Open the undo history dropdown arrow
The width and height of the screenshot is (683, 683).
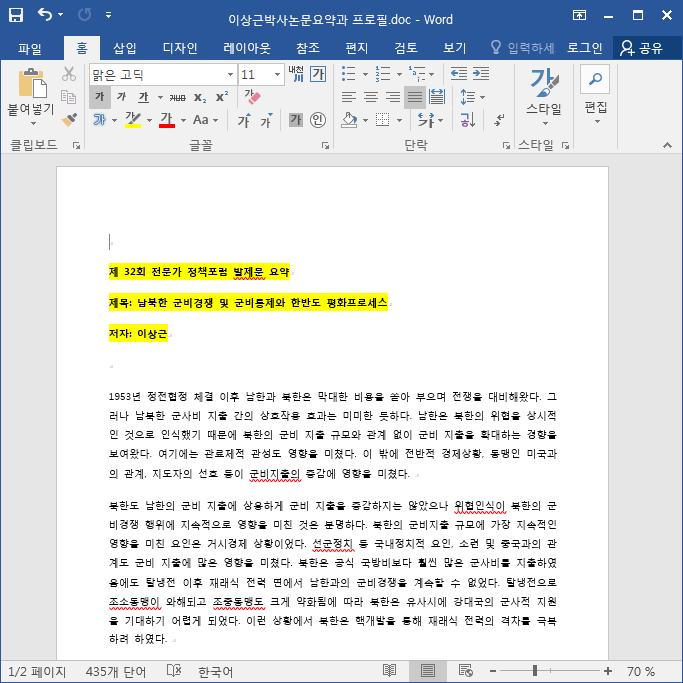[x=61, y=15]
